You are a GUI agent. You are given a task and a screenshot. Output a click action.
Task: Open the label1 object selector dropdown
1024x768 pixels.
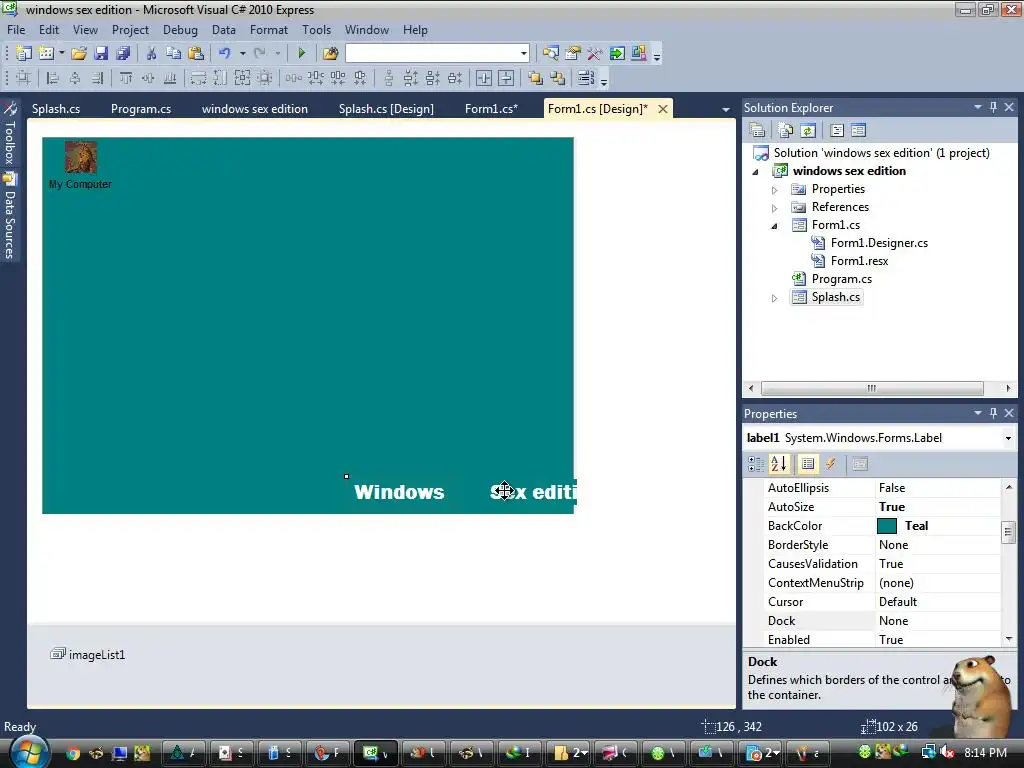(1008, 438)
